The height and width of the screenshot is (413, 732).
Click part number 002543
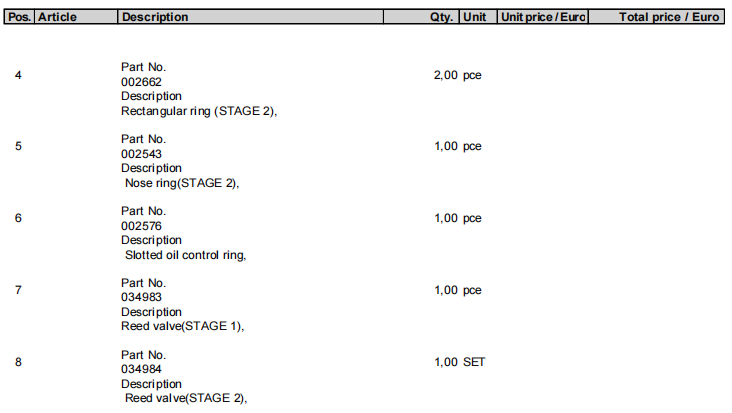[x=141, y=154]
